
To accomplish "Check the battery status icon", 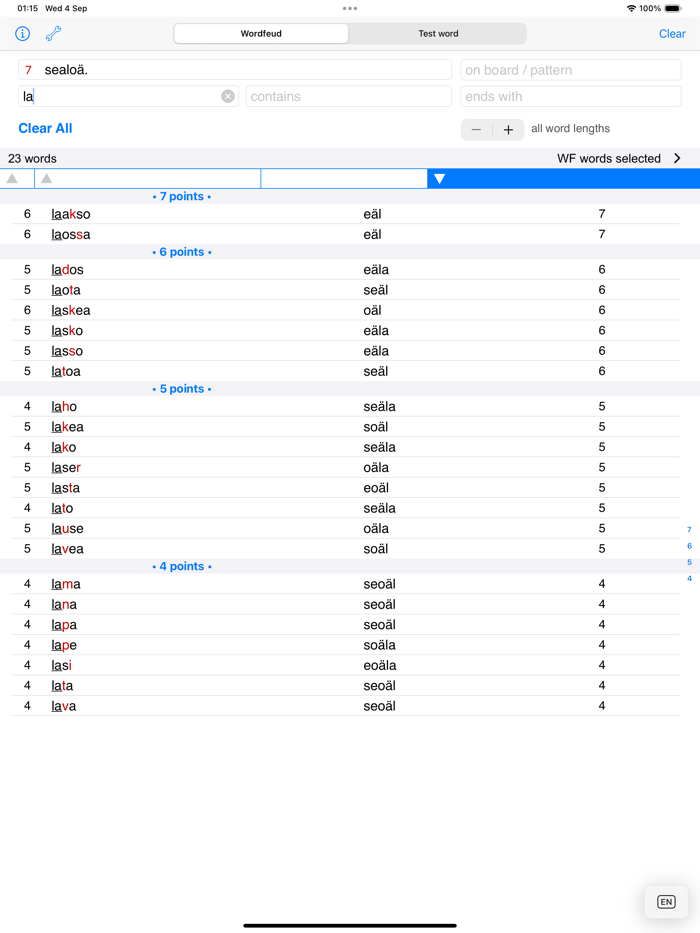I will pyautogui.click(x=673, y=8).
